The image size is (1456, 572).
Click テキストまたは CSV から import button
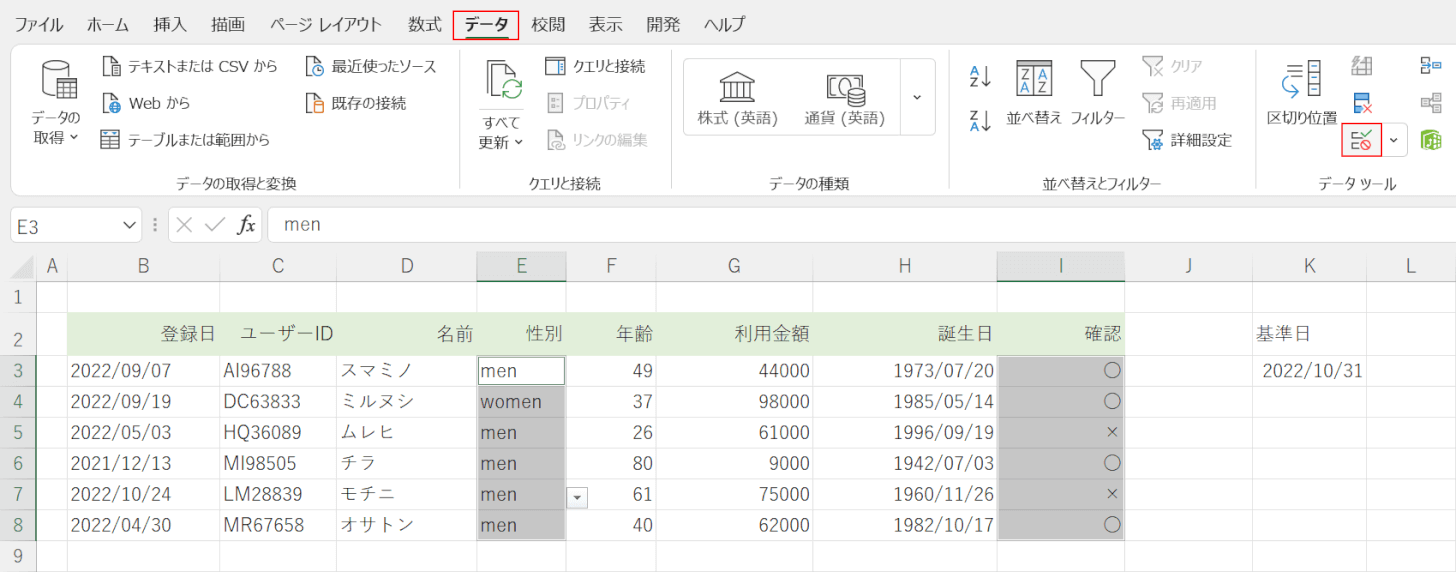[190, 67]
